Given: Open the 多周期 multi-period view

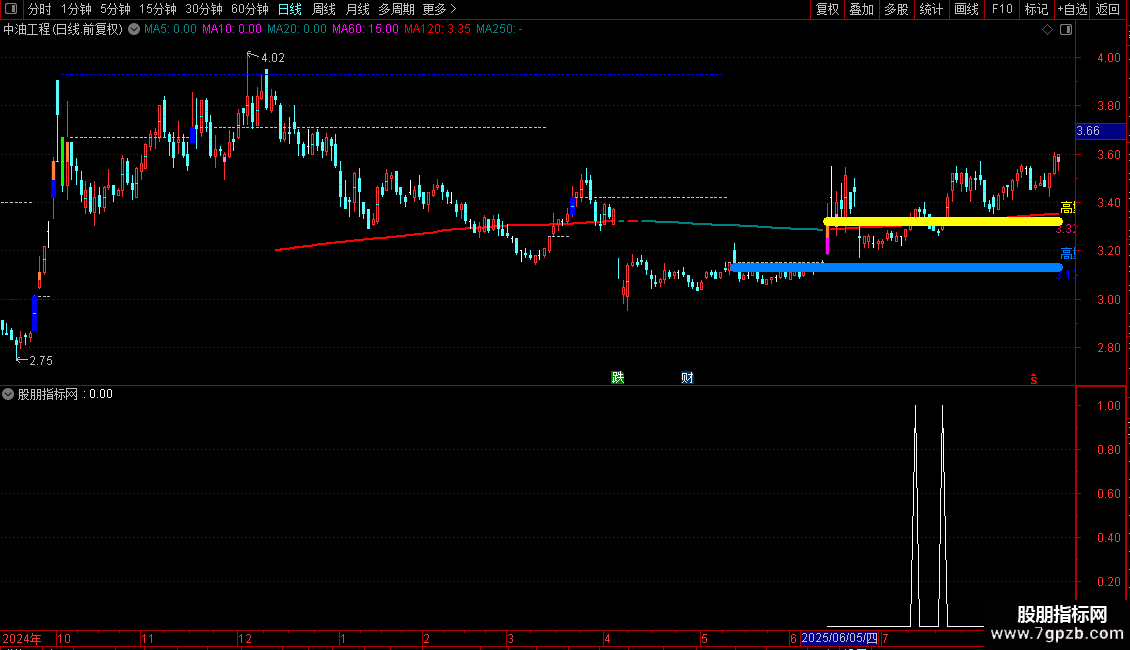Looking at the screenshot, I should (396, 9).
